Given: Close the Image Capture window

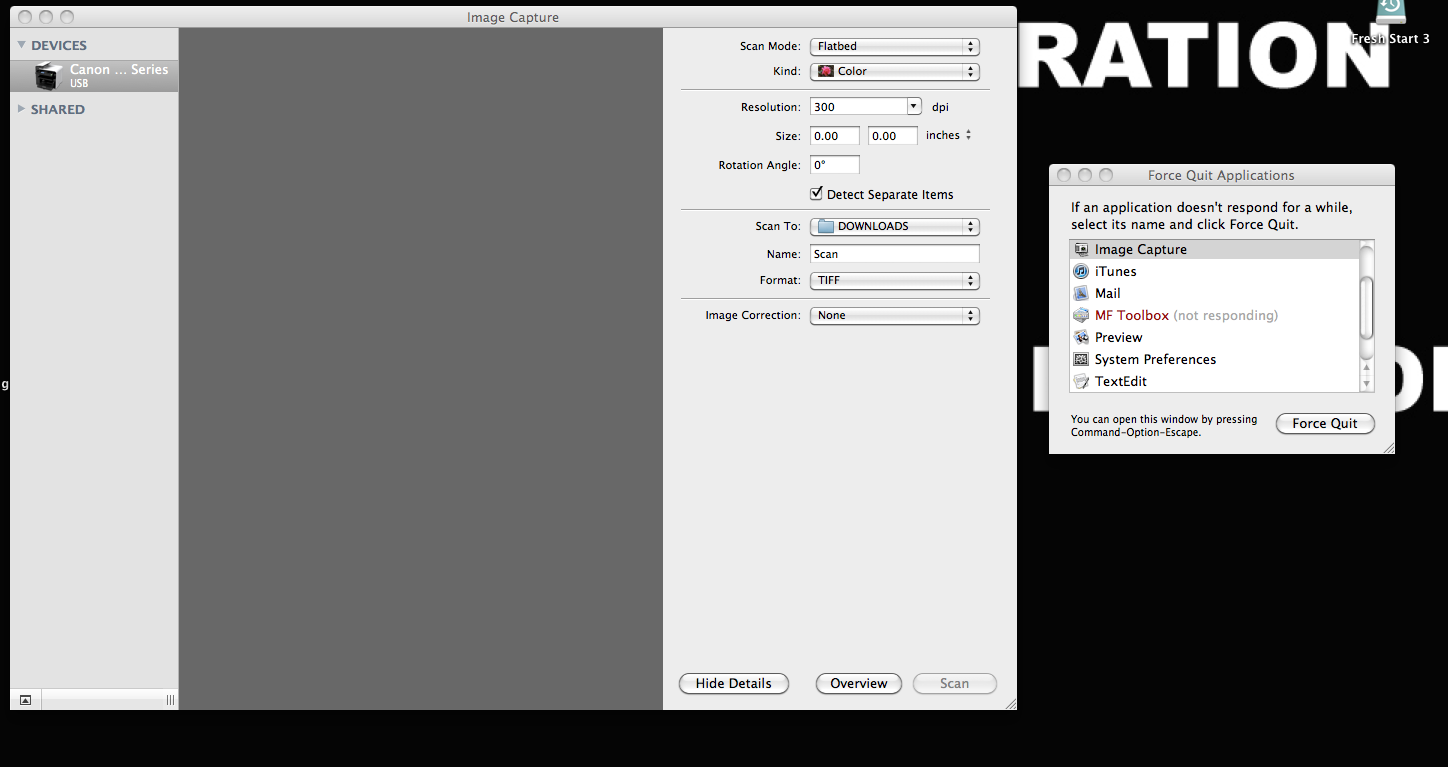Looking at the screenshot, I should click(25, 17).
